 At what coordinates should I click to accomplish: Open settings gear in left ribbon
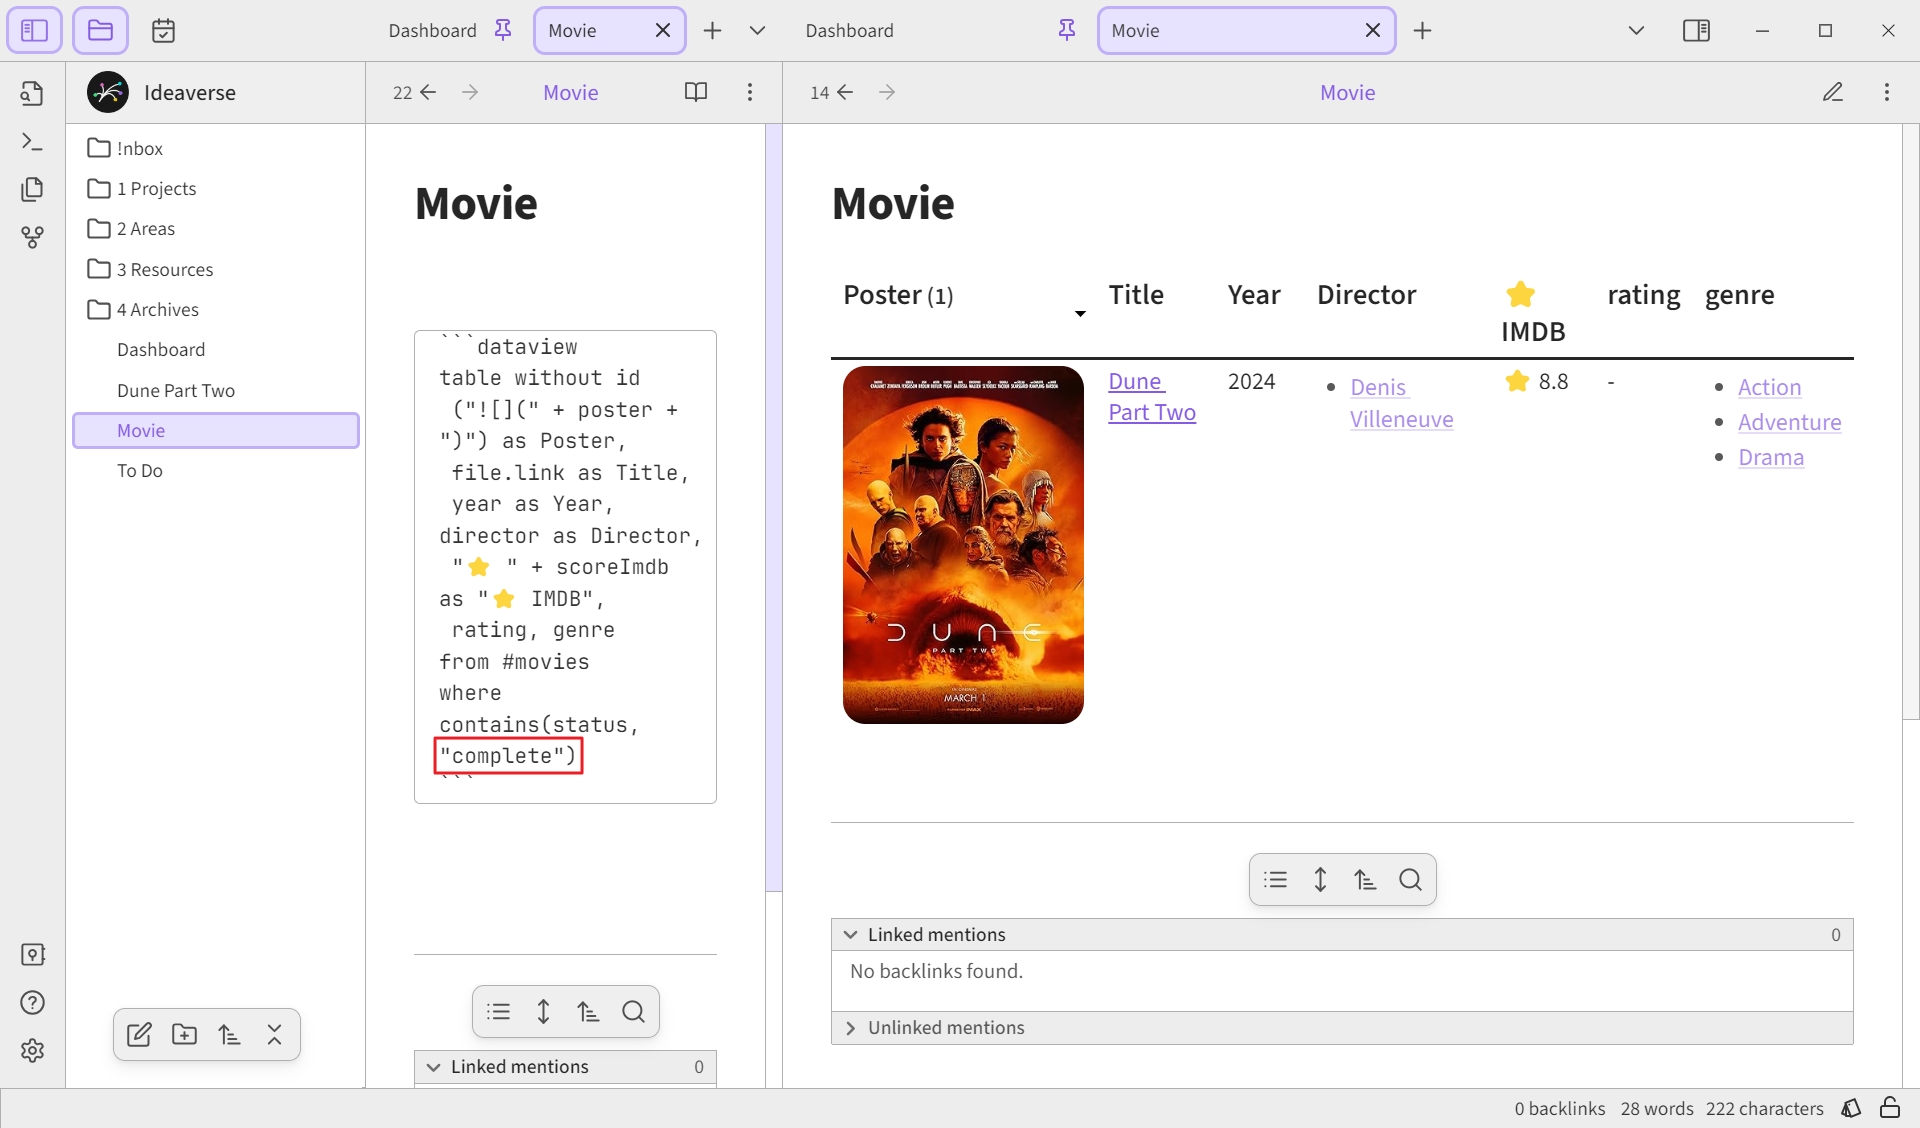pos(32,1050)
